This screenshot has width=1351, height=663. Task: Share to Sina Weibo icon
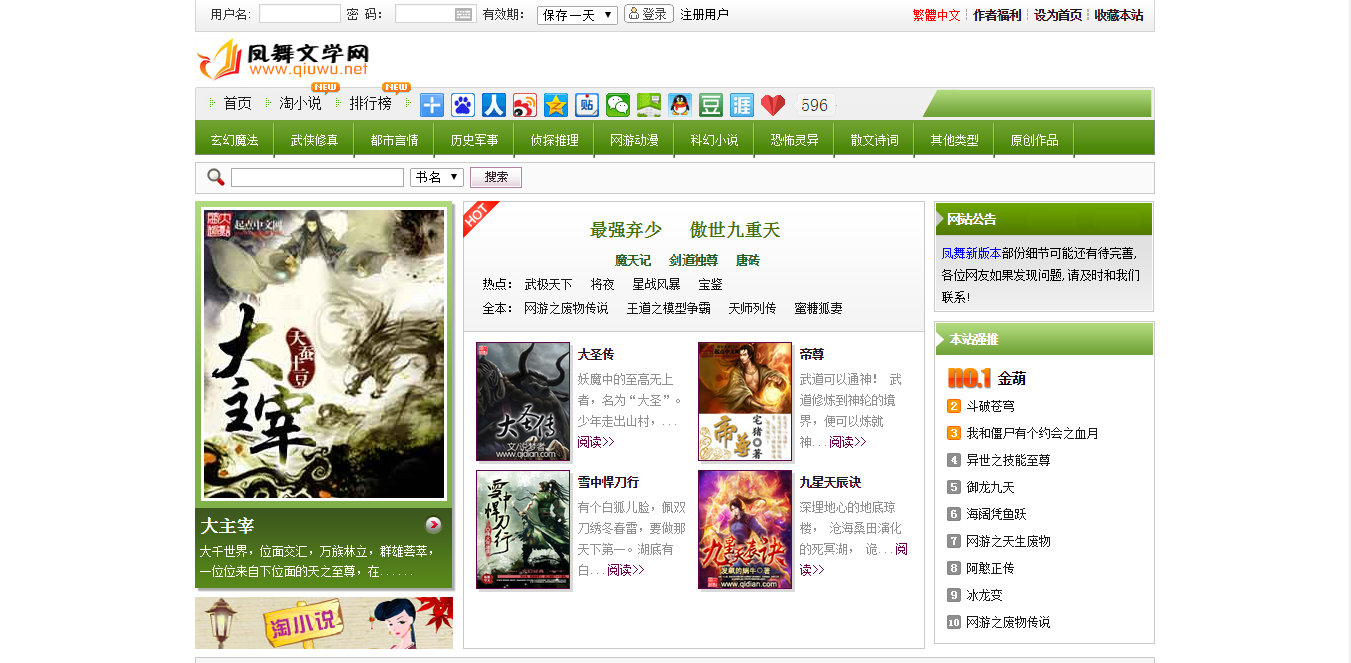[525, 105]
